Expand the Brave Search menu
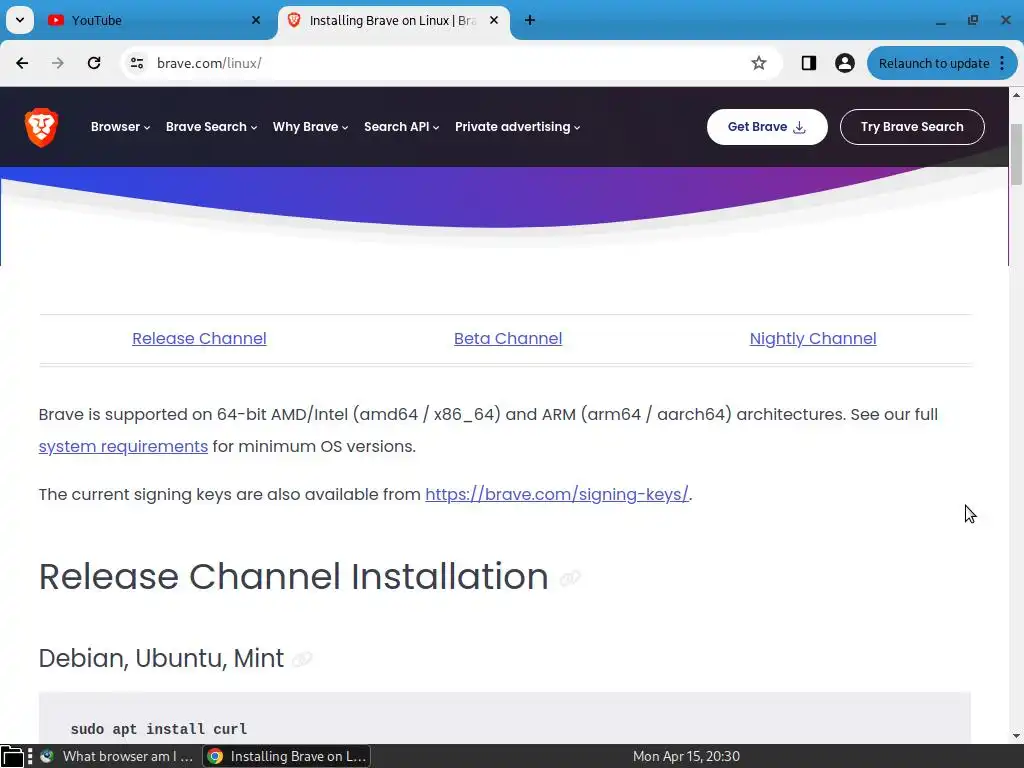This screenshot has height=768, width=1024. (212, 127)
